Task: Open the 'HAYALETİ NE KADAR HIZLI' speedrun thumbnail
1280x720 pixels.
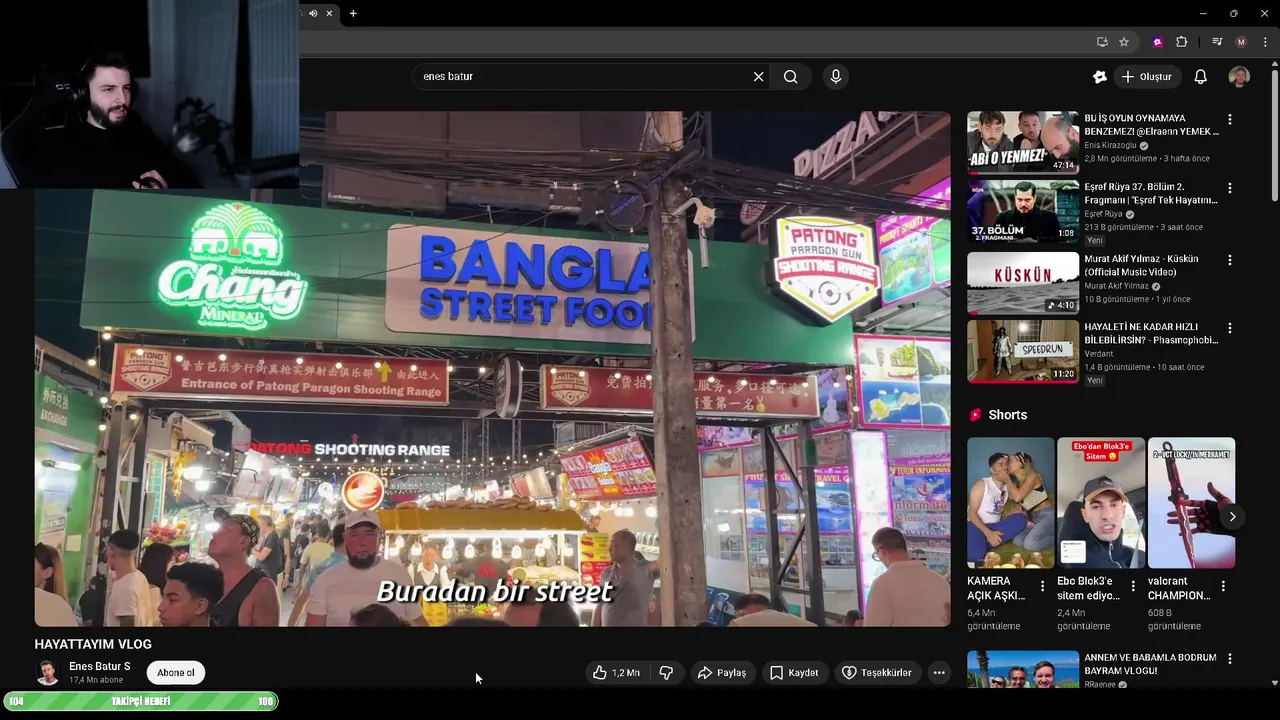Action: click(x=1023, y=351)
